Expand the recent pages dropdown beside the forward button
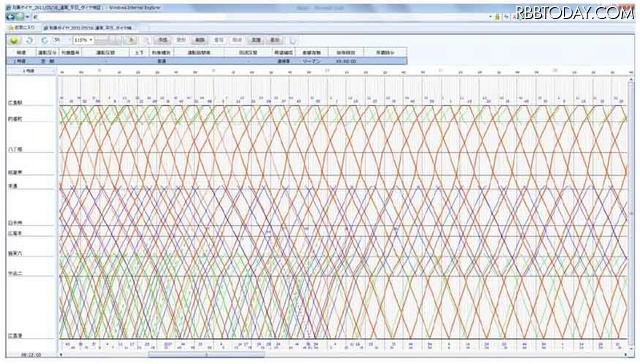Screen dimensions: 640x364 coord(27,17)
